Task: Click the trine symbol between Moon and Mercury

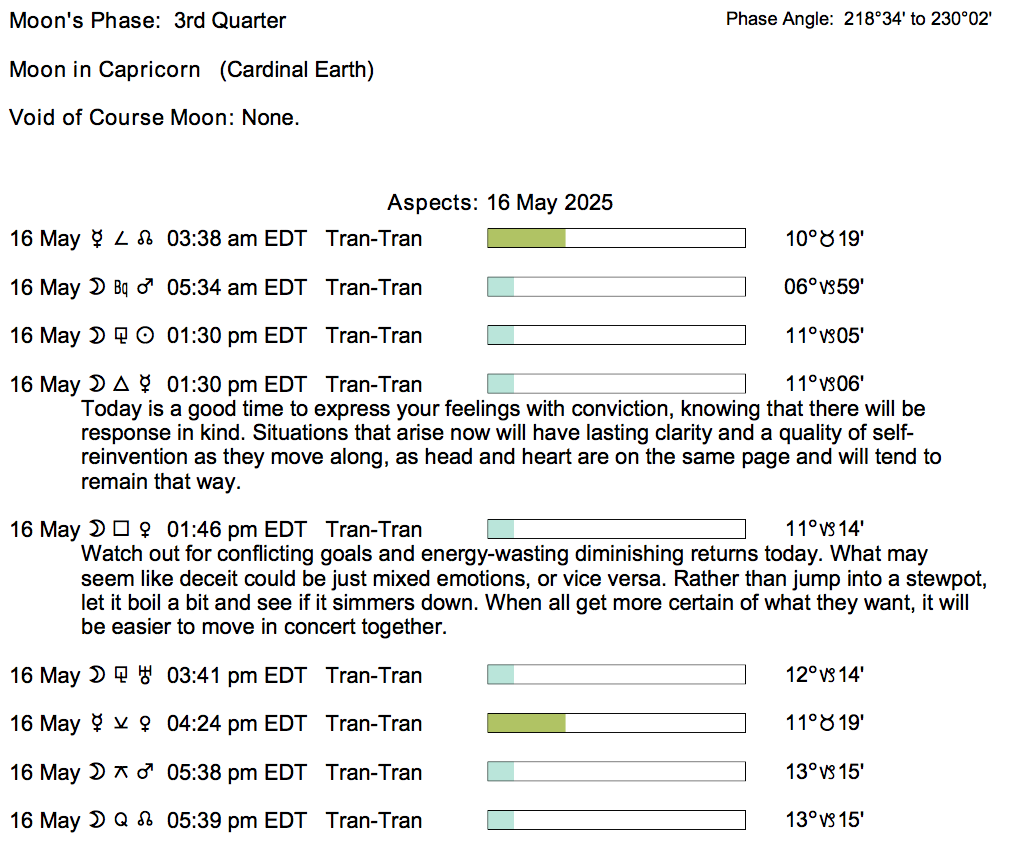Action: pyautogui.click(x=122, y=384)
